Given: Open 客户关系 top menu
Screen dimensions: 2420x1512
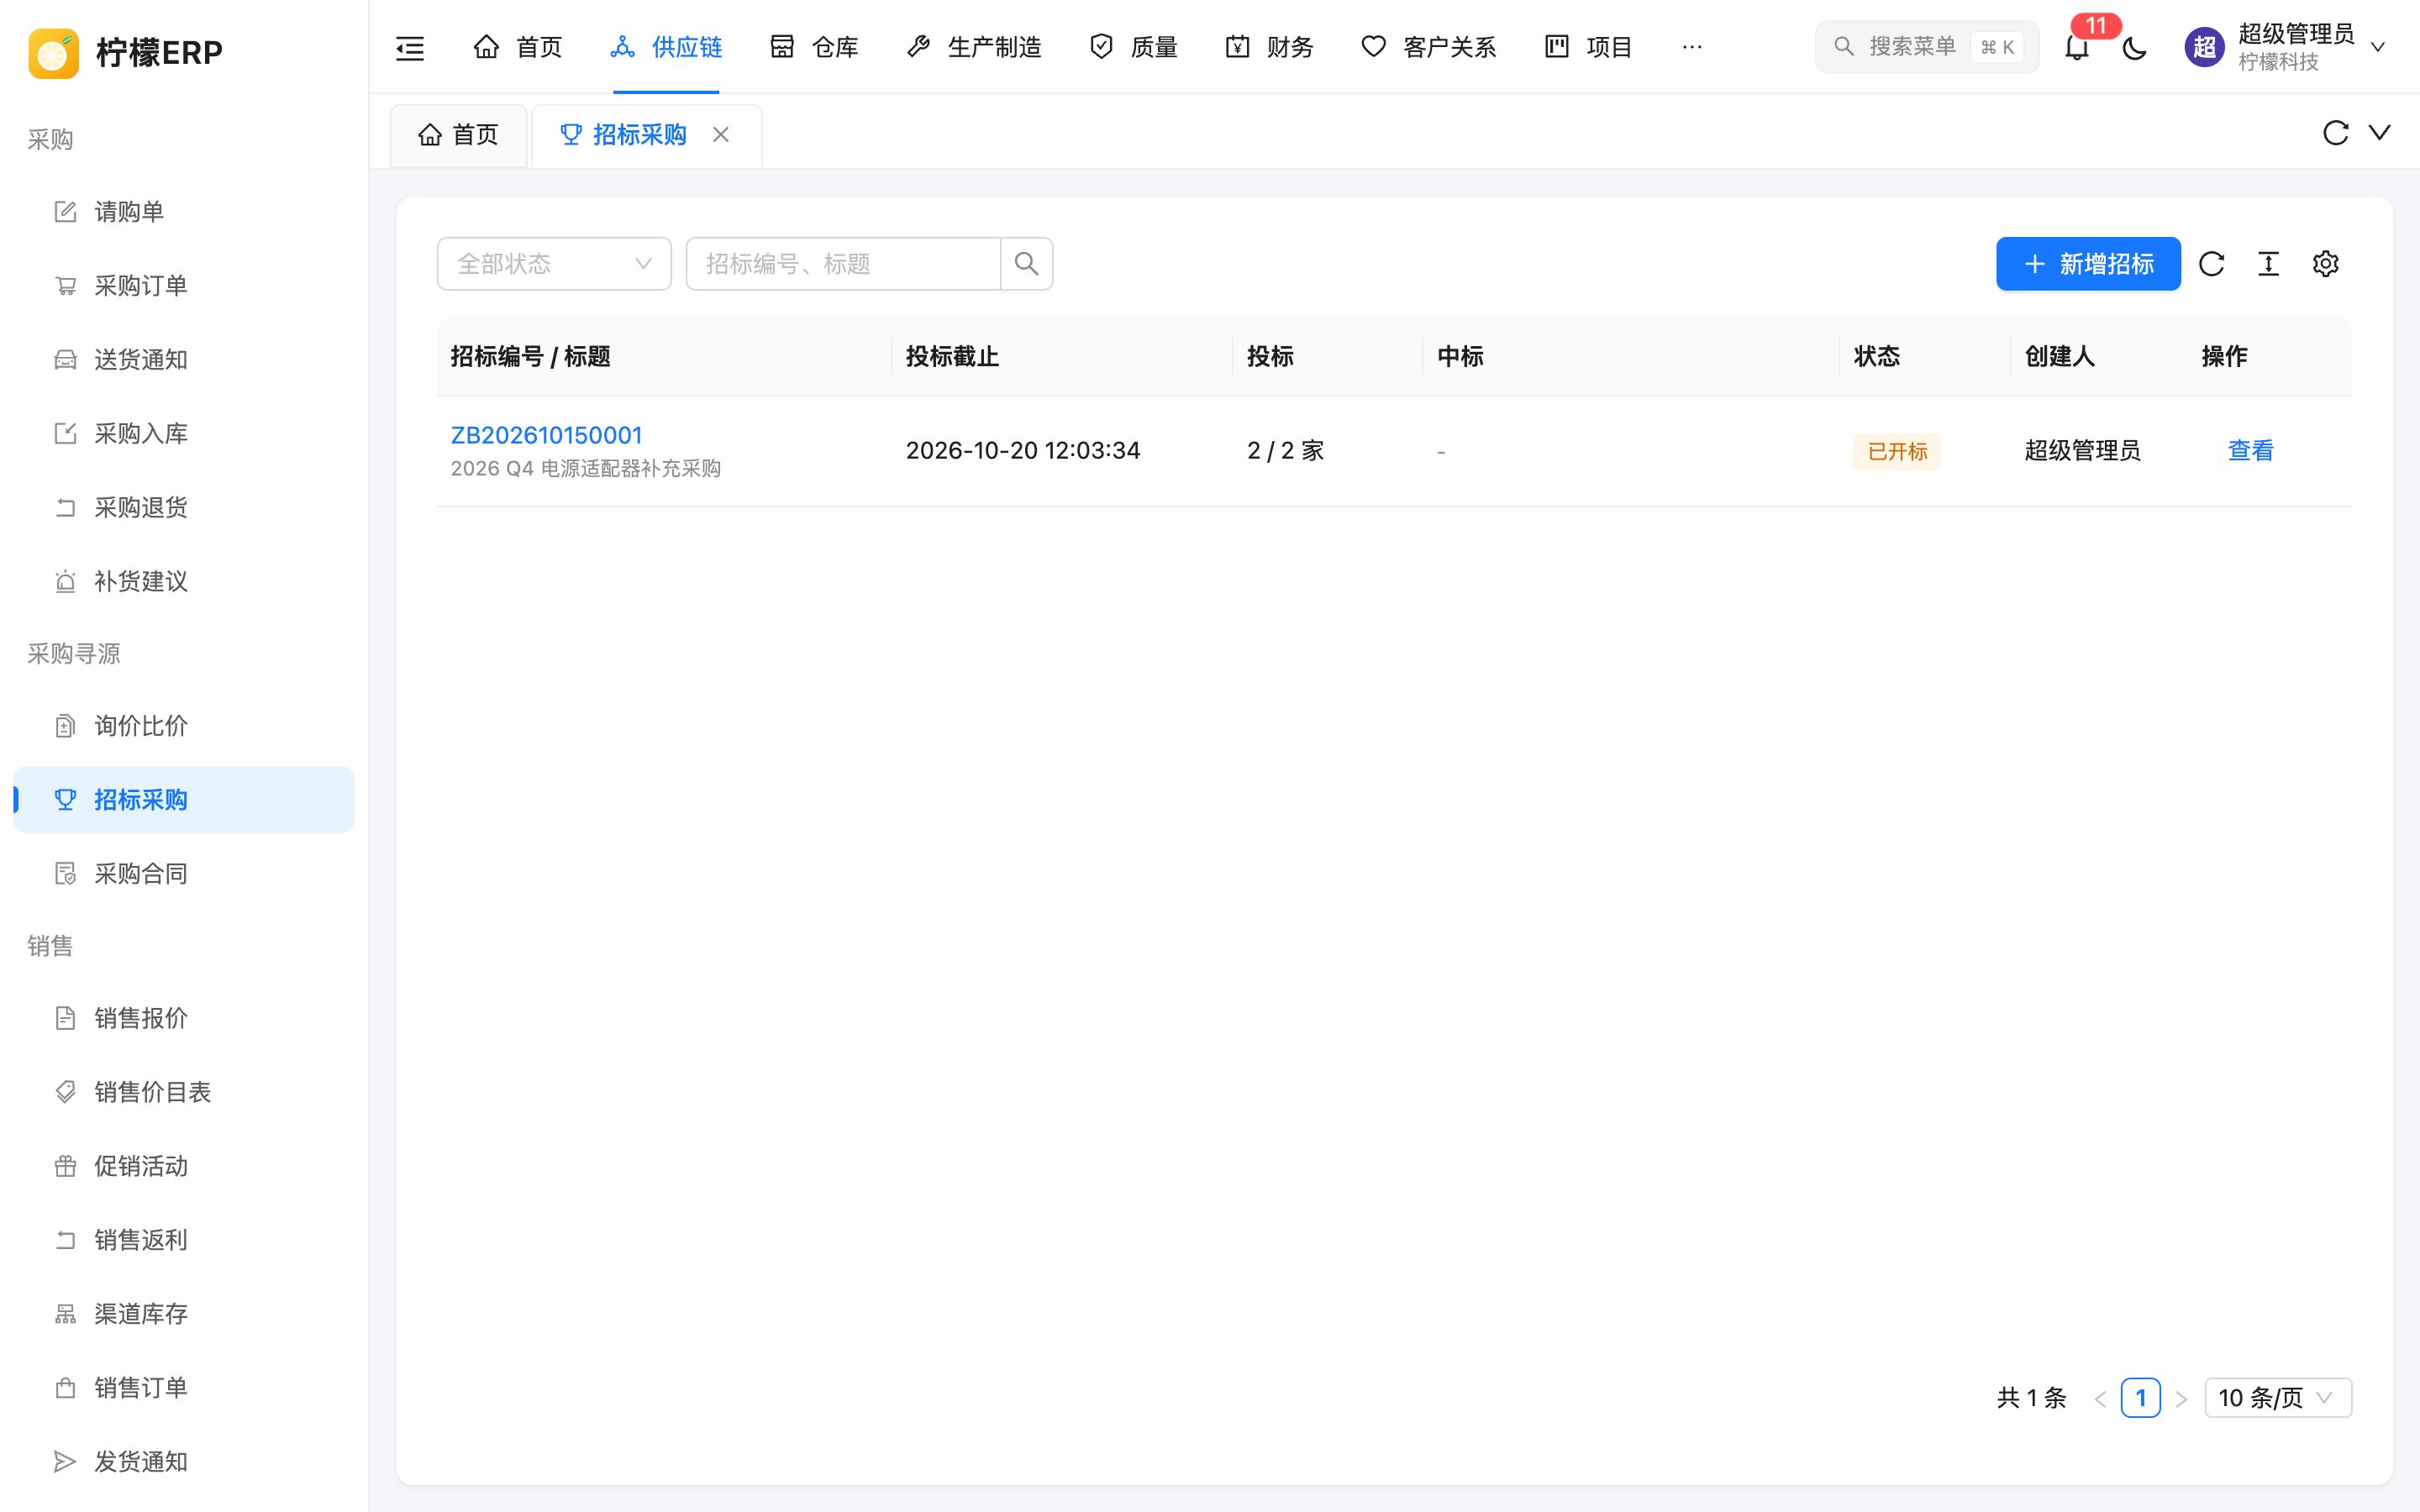Looking at the screenshot, I should click(1429, 47).
